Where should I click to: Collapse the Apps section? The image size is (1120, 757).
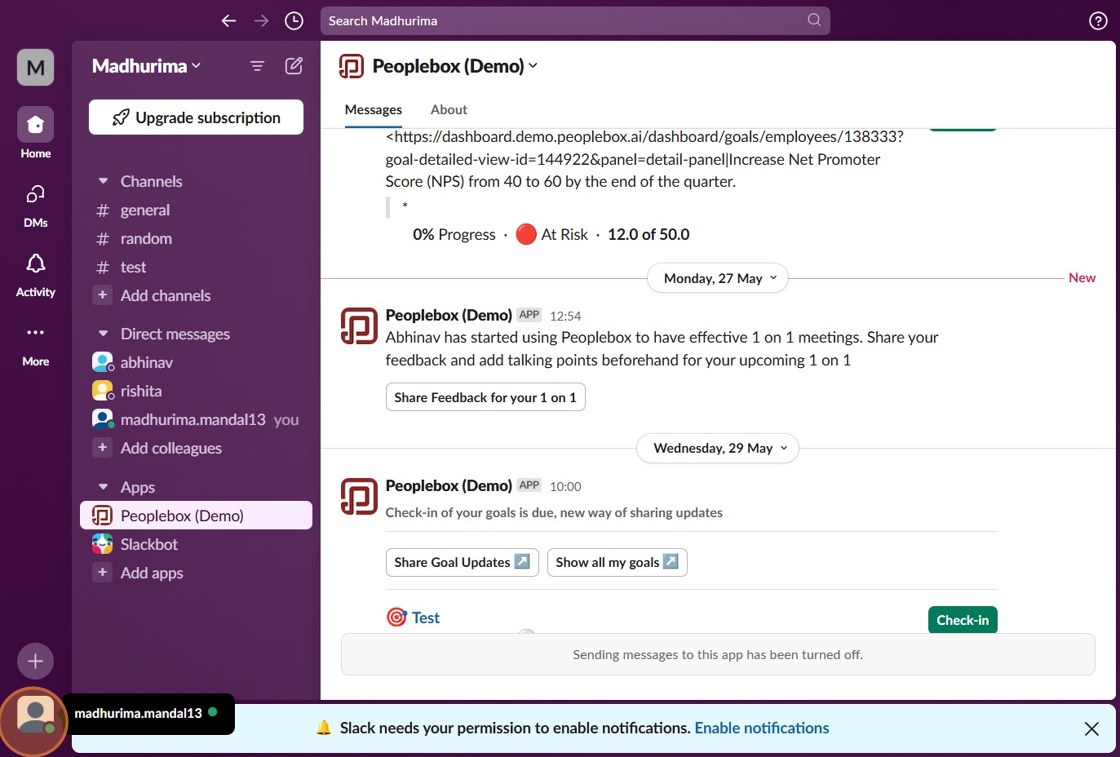[x=103, y=487]
